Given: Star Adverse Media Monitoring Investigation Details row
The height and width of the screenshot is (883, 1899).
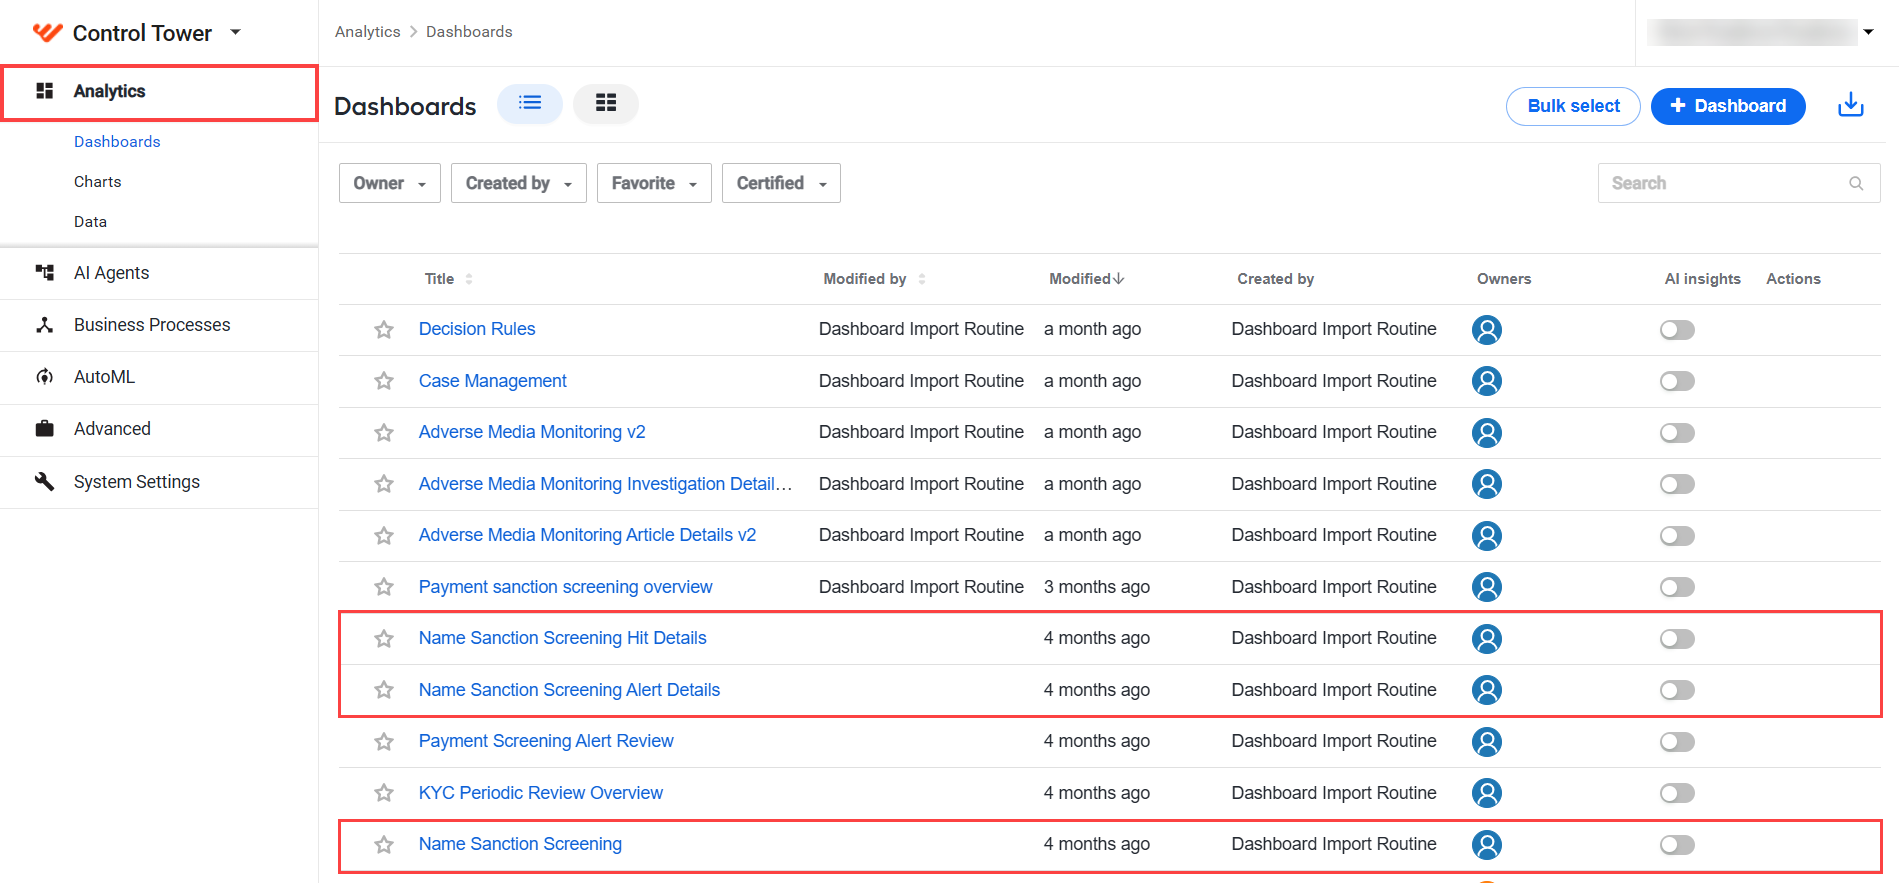Looking at the screenshot, I should [x=384, y=484].
